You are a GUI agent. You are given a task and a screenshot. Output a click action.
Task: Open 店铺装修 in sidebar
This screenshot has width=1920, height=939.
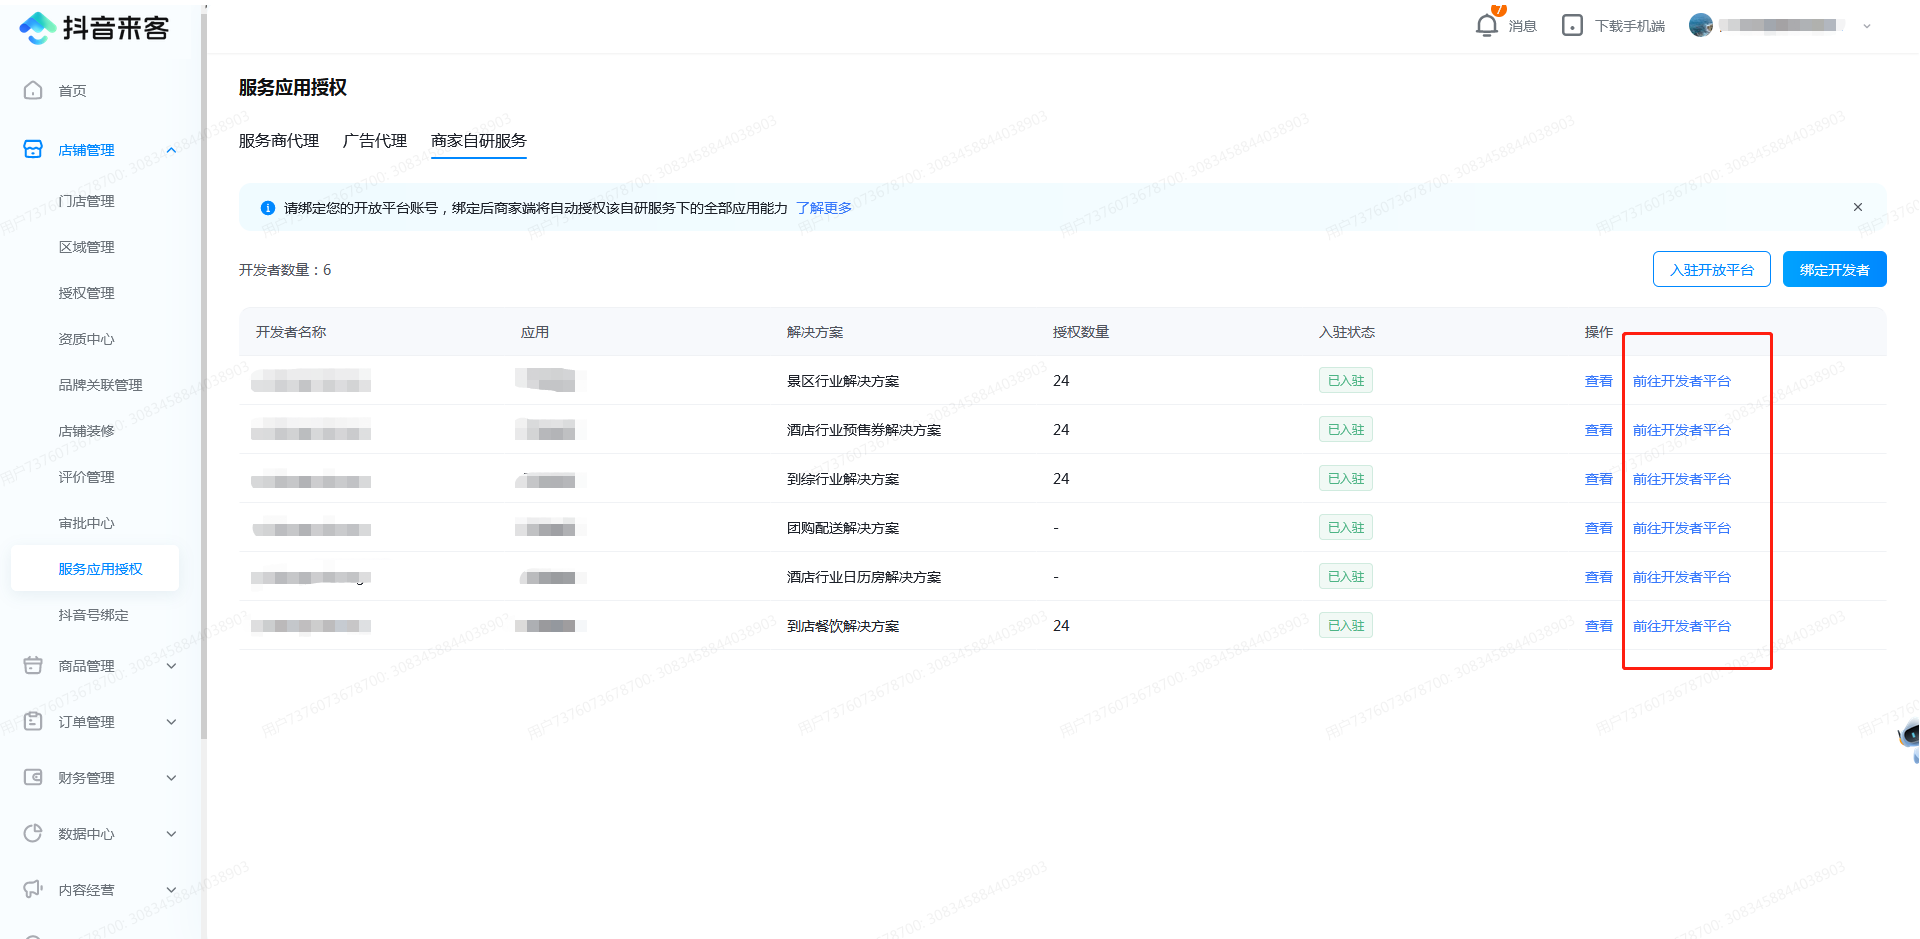86,431
